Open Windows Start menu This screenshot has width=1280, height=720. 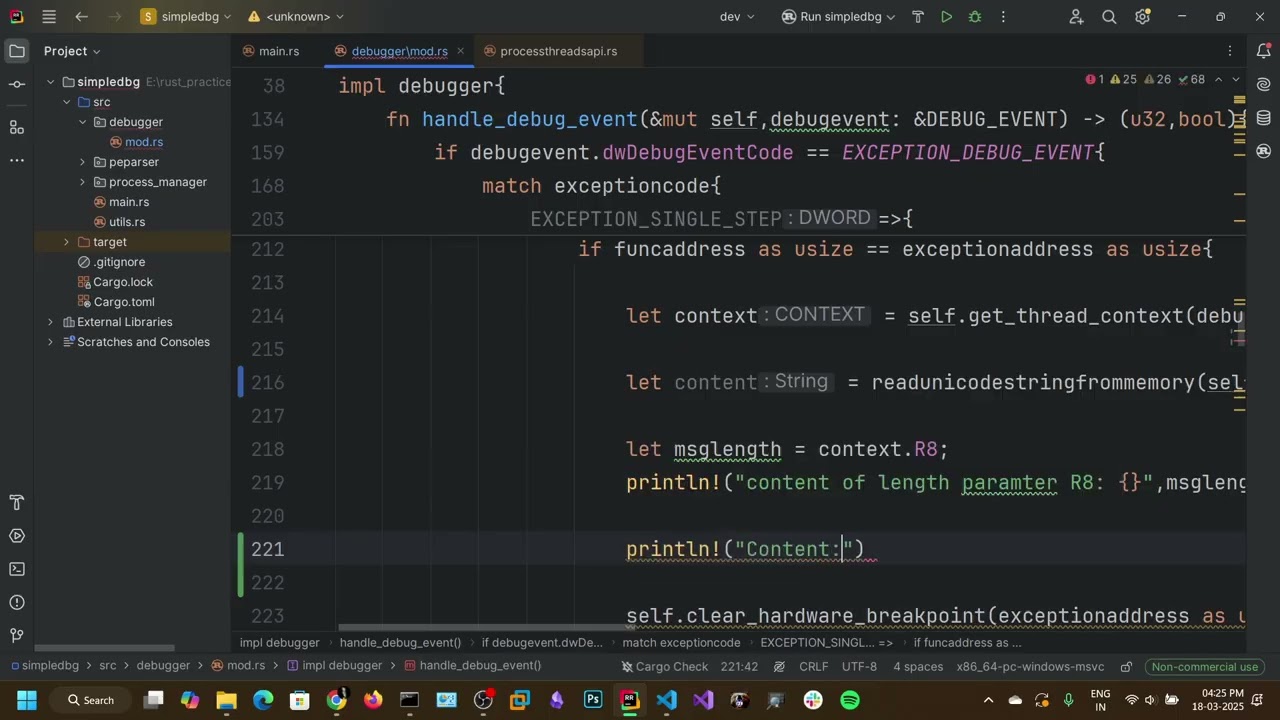click(27, 700)
